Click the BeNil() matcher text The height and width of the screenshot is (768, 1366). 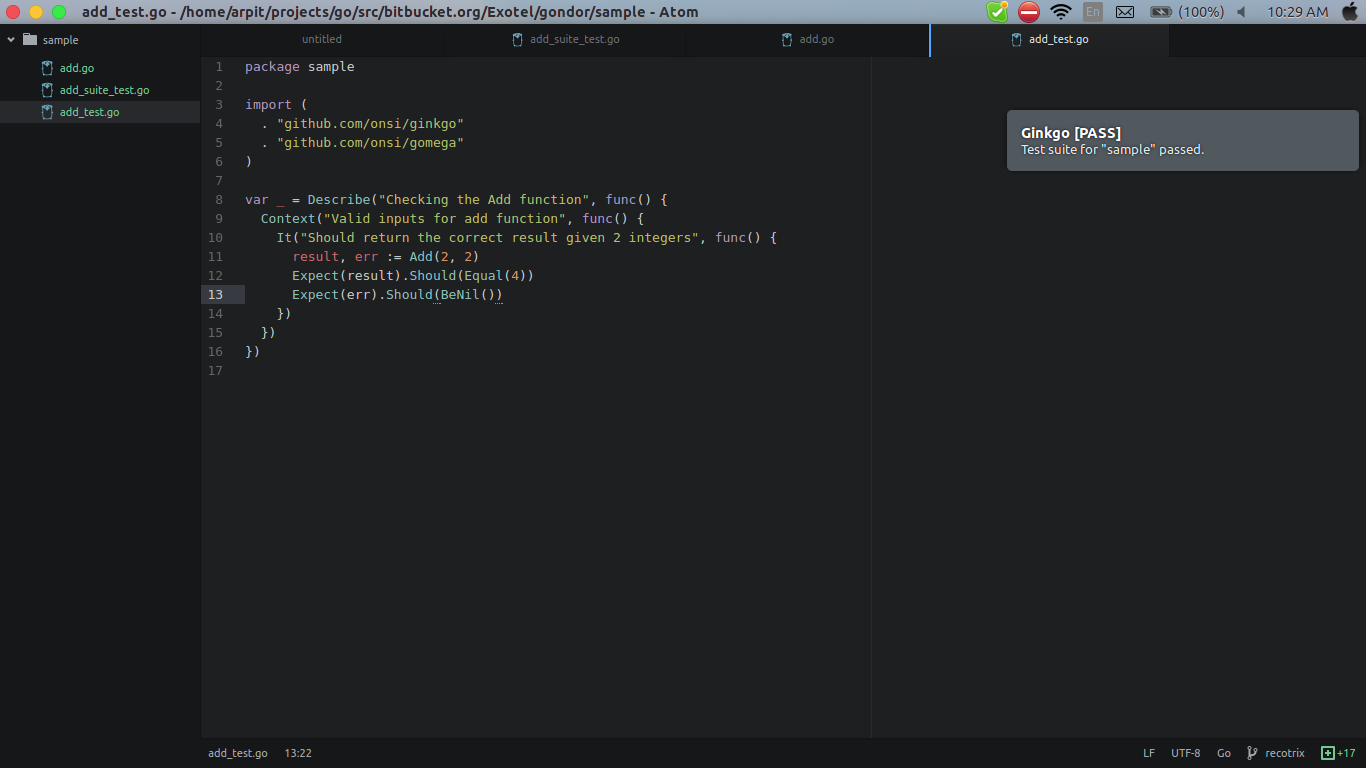point(467,294)
